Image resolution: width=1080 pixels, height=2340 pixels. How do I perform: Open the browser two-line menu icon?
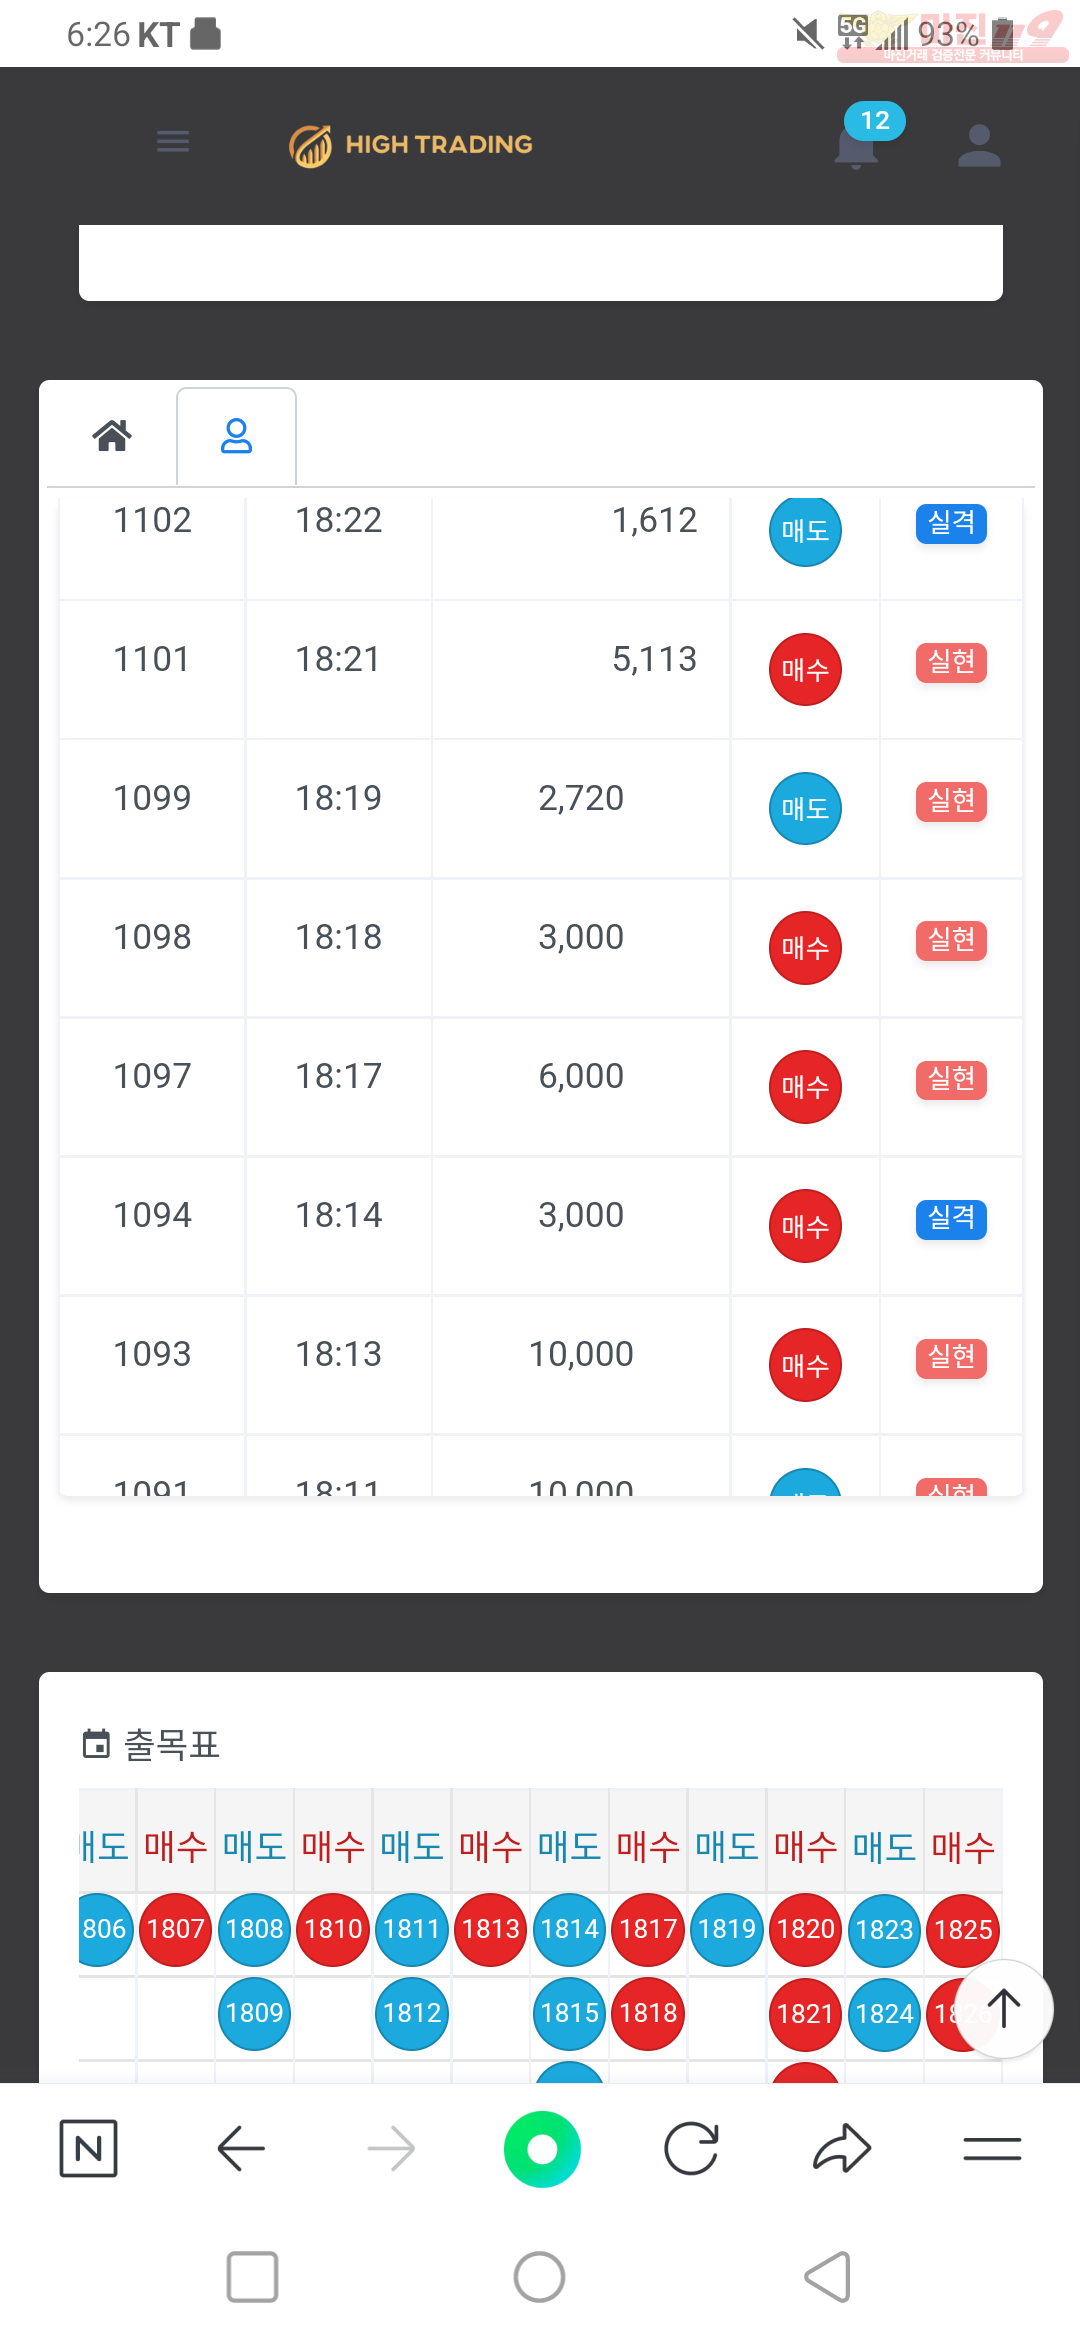click(x=992, y=2148)
